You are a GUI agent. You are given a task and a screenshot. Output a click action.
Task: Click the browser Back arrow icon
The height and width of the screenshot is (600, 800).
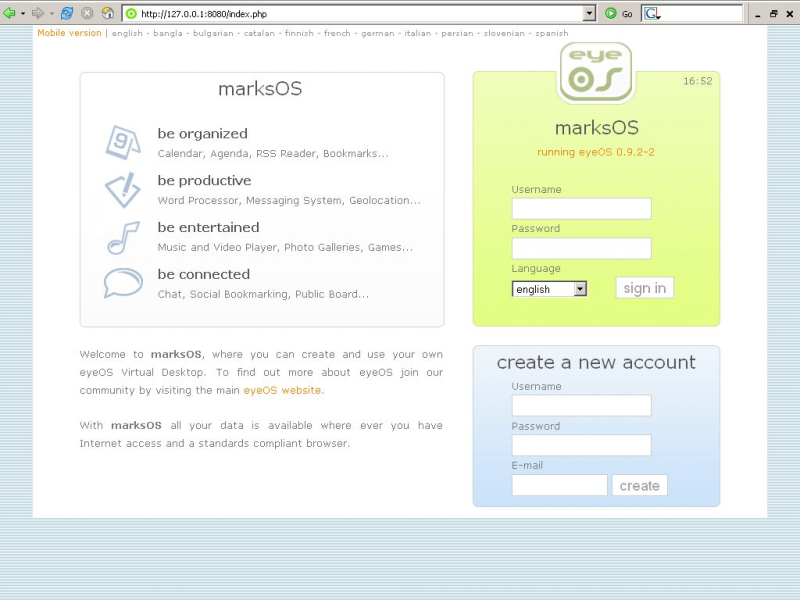[x=9, y=13]
